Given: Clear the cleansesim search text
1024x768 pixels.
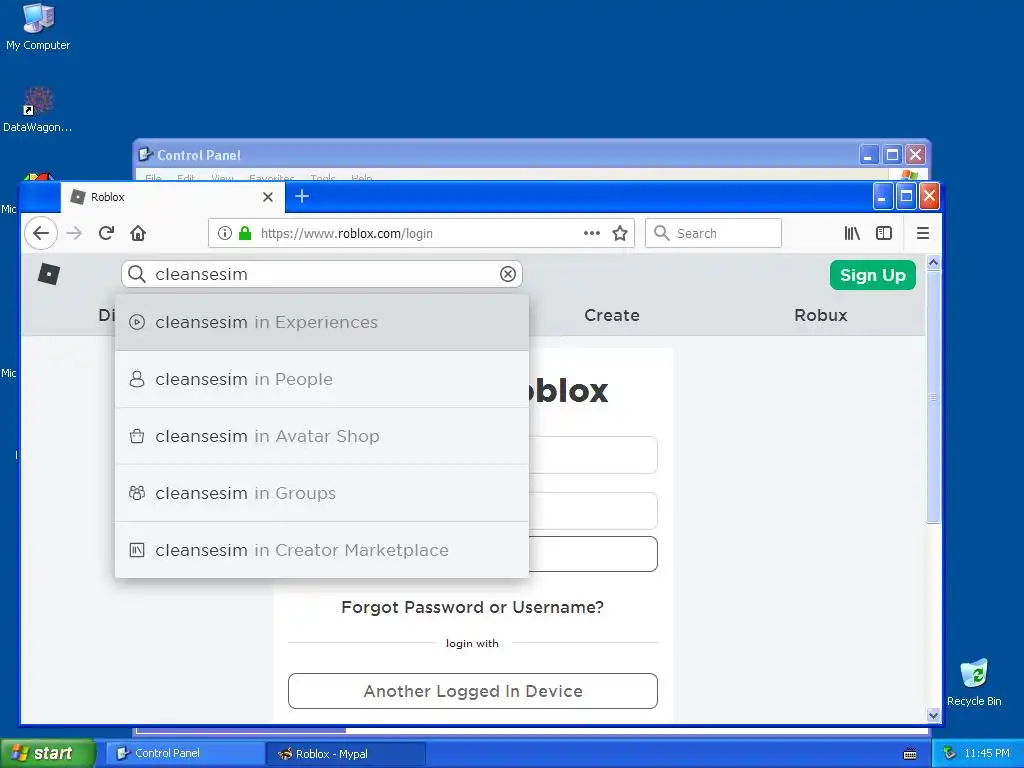Looking at the screenshot, I should (x=507, y=274).
